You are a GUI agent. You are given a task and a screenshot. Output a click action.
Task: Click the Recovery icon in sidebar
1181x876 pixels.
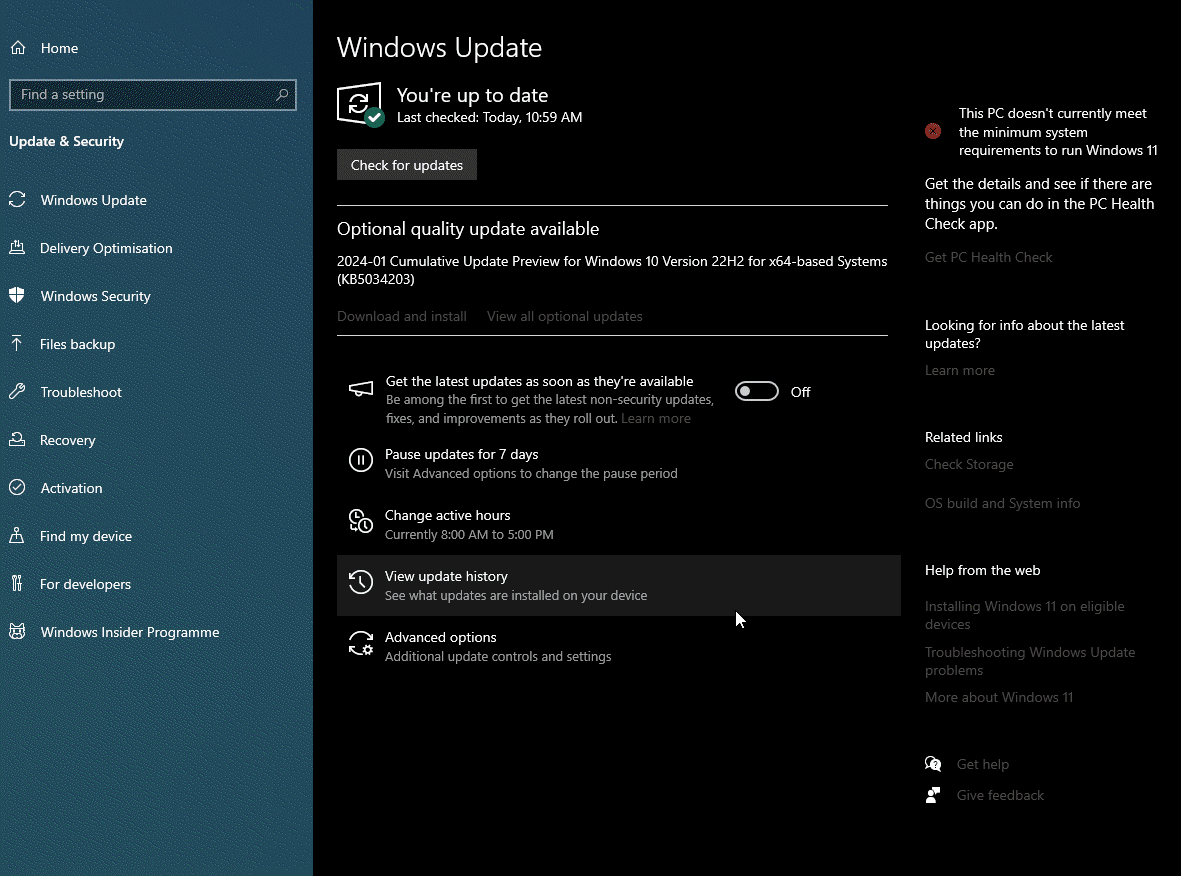[x=17, y=440]
